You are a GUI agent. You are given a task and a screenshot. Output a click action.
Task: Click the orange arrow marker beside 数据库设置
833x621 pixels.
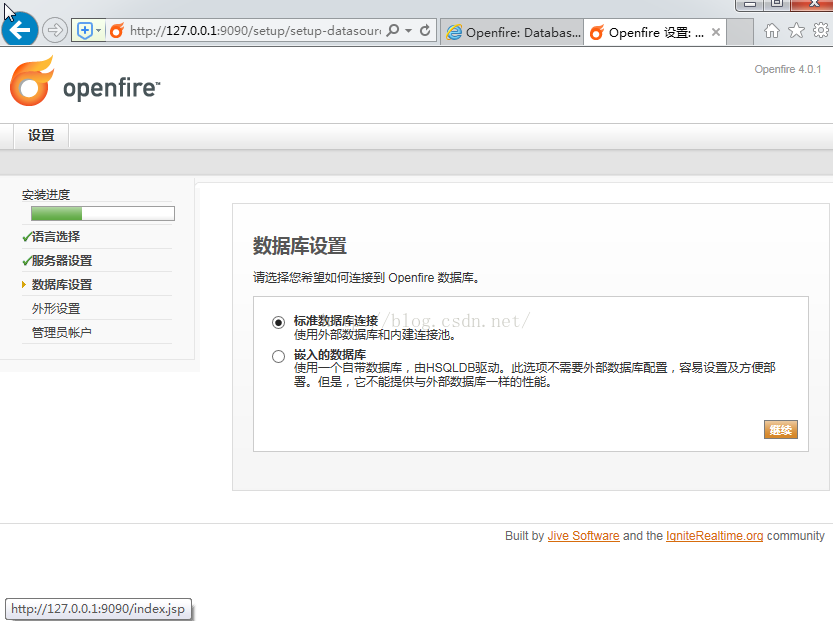click(24, 285)
